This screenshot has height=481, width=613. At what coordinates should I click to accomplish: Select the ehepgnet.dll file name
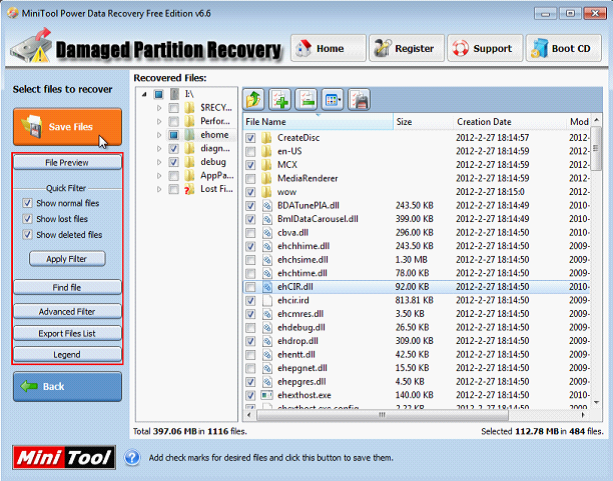click(x=302, y=368)
